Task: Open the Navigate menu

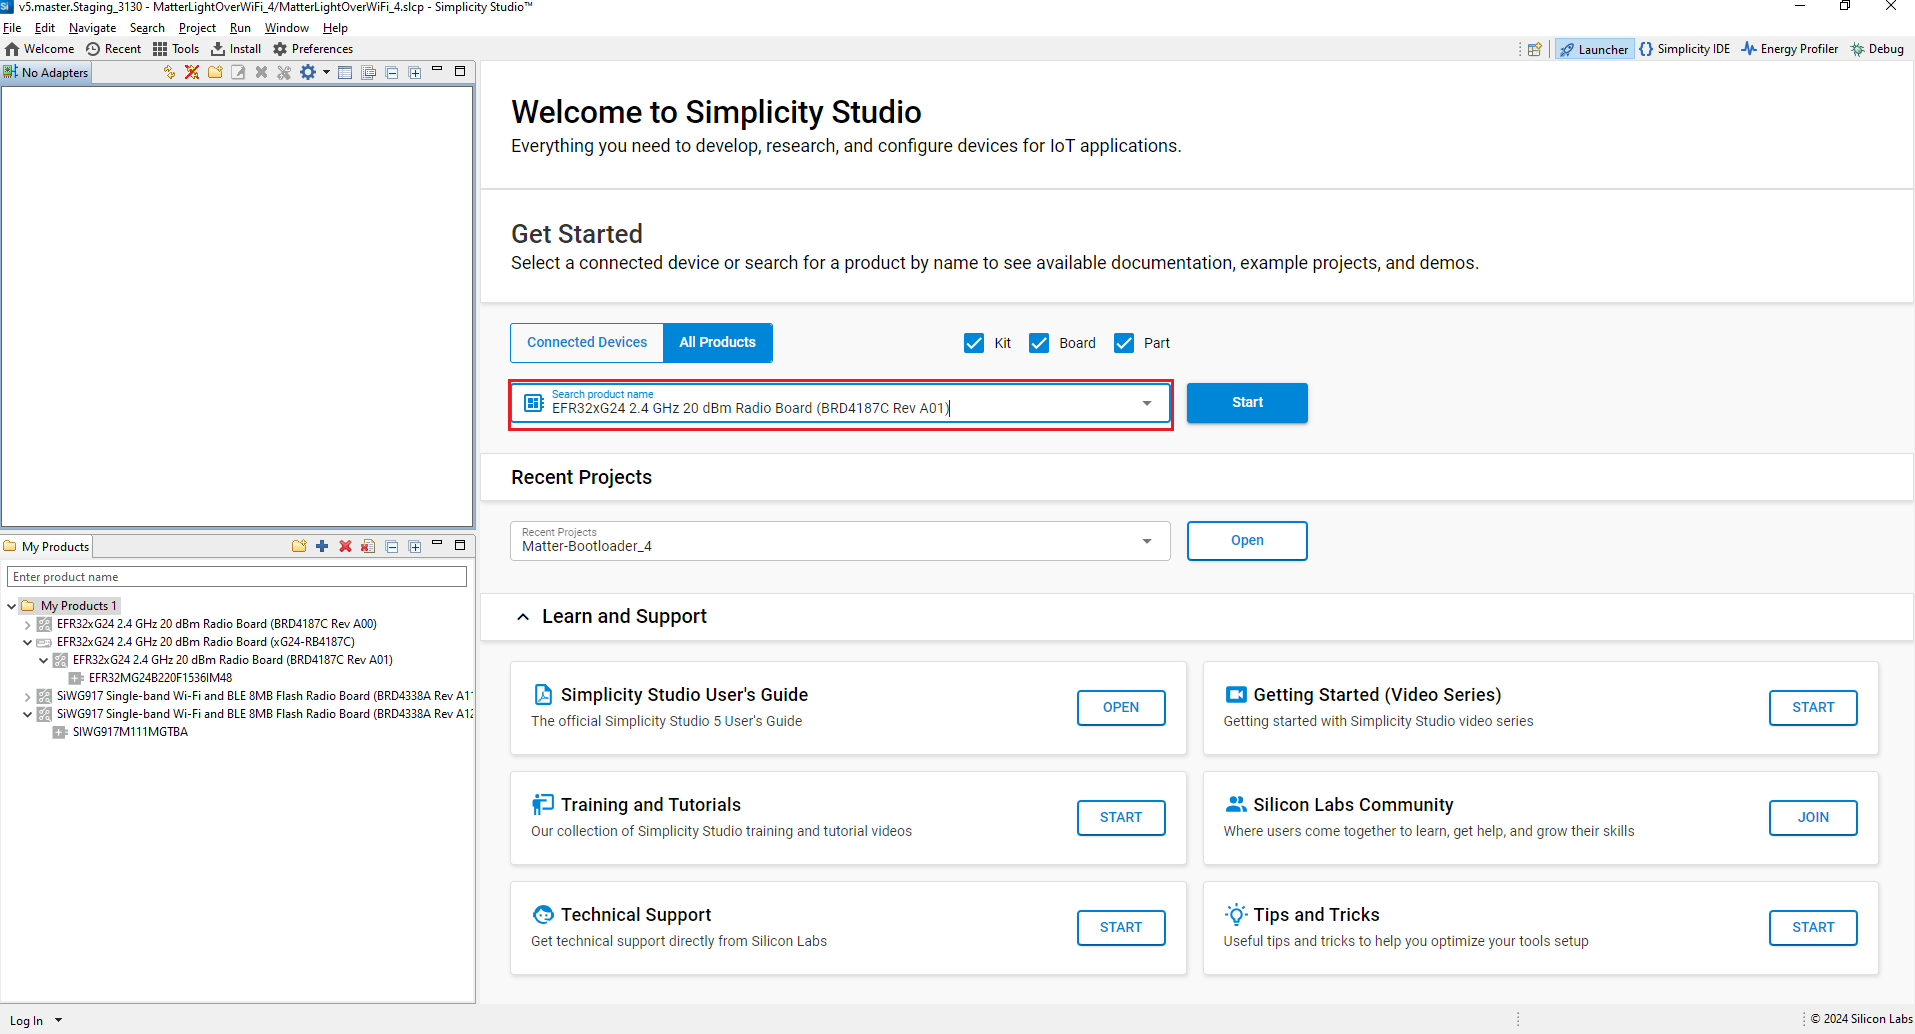Action: point(92,28)
